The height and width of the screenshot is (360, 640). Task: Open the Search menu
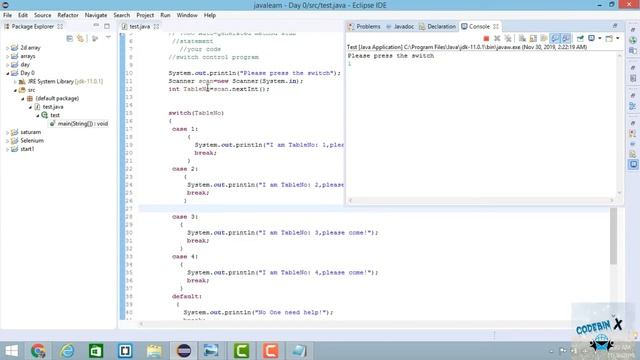pyautogui.click(x=122, y=15)
